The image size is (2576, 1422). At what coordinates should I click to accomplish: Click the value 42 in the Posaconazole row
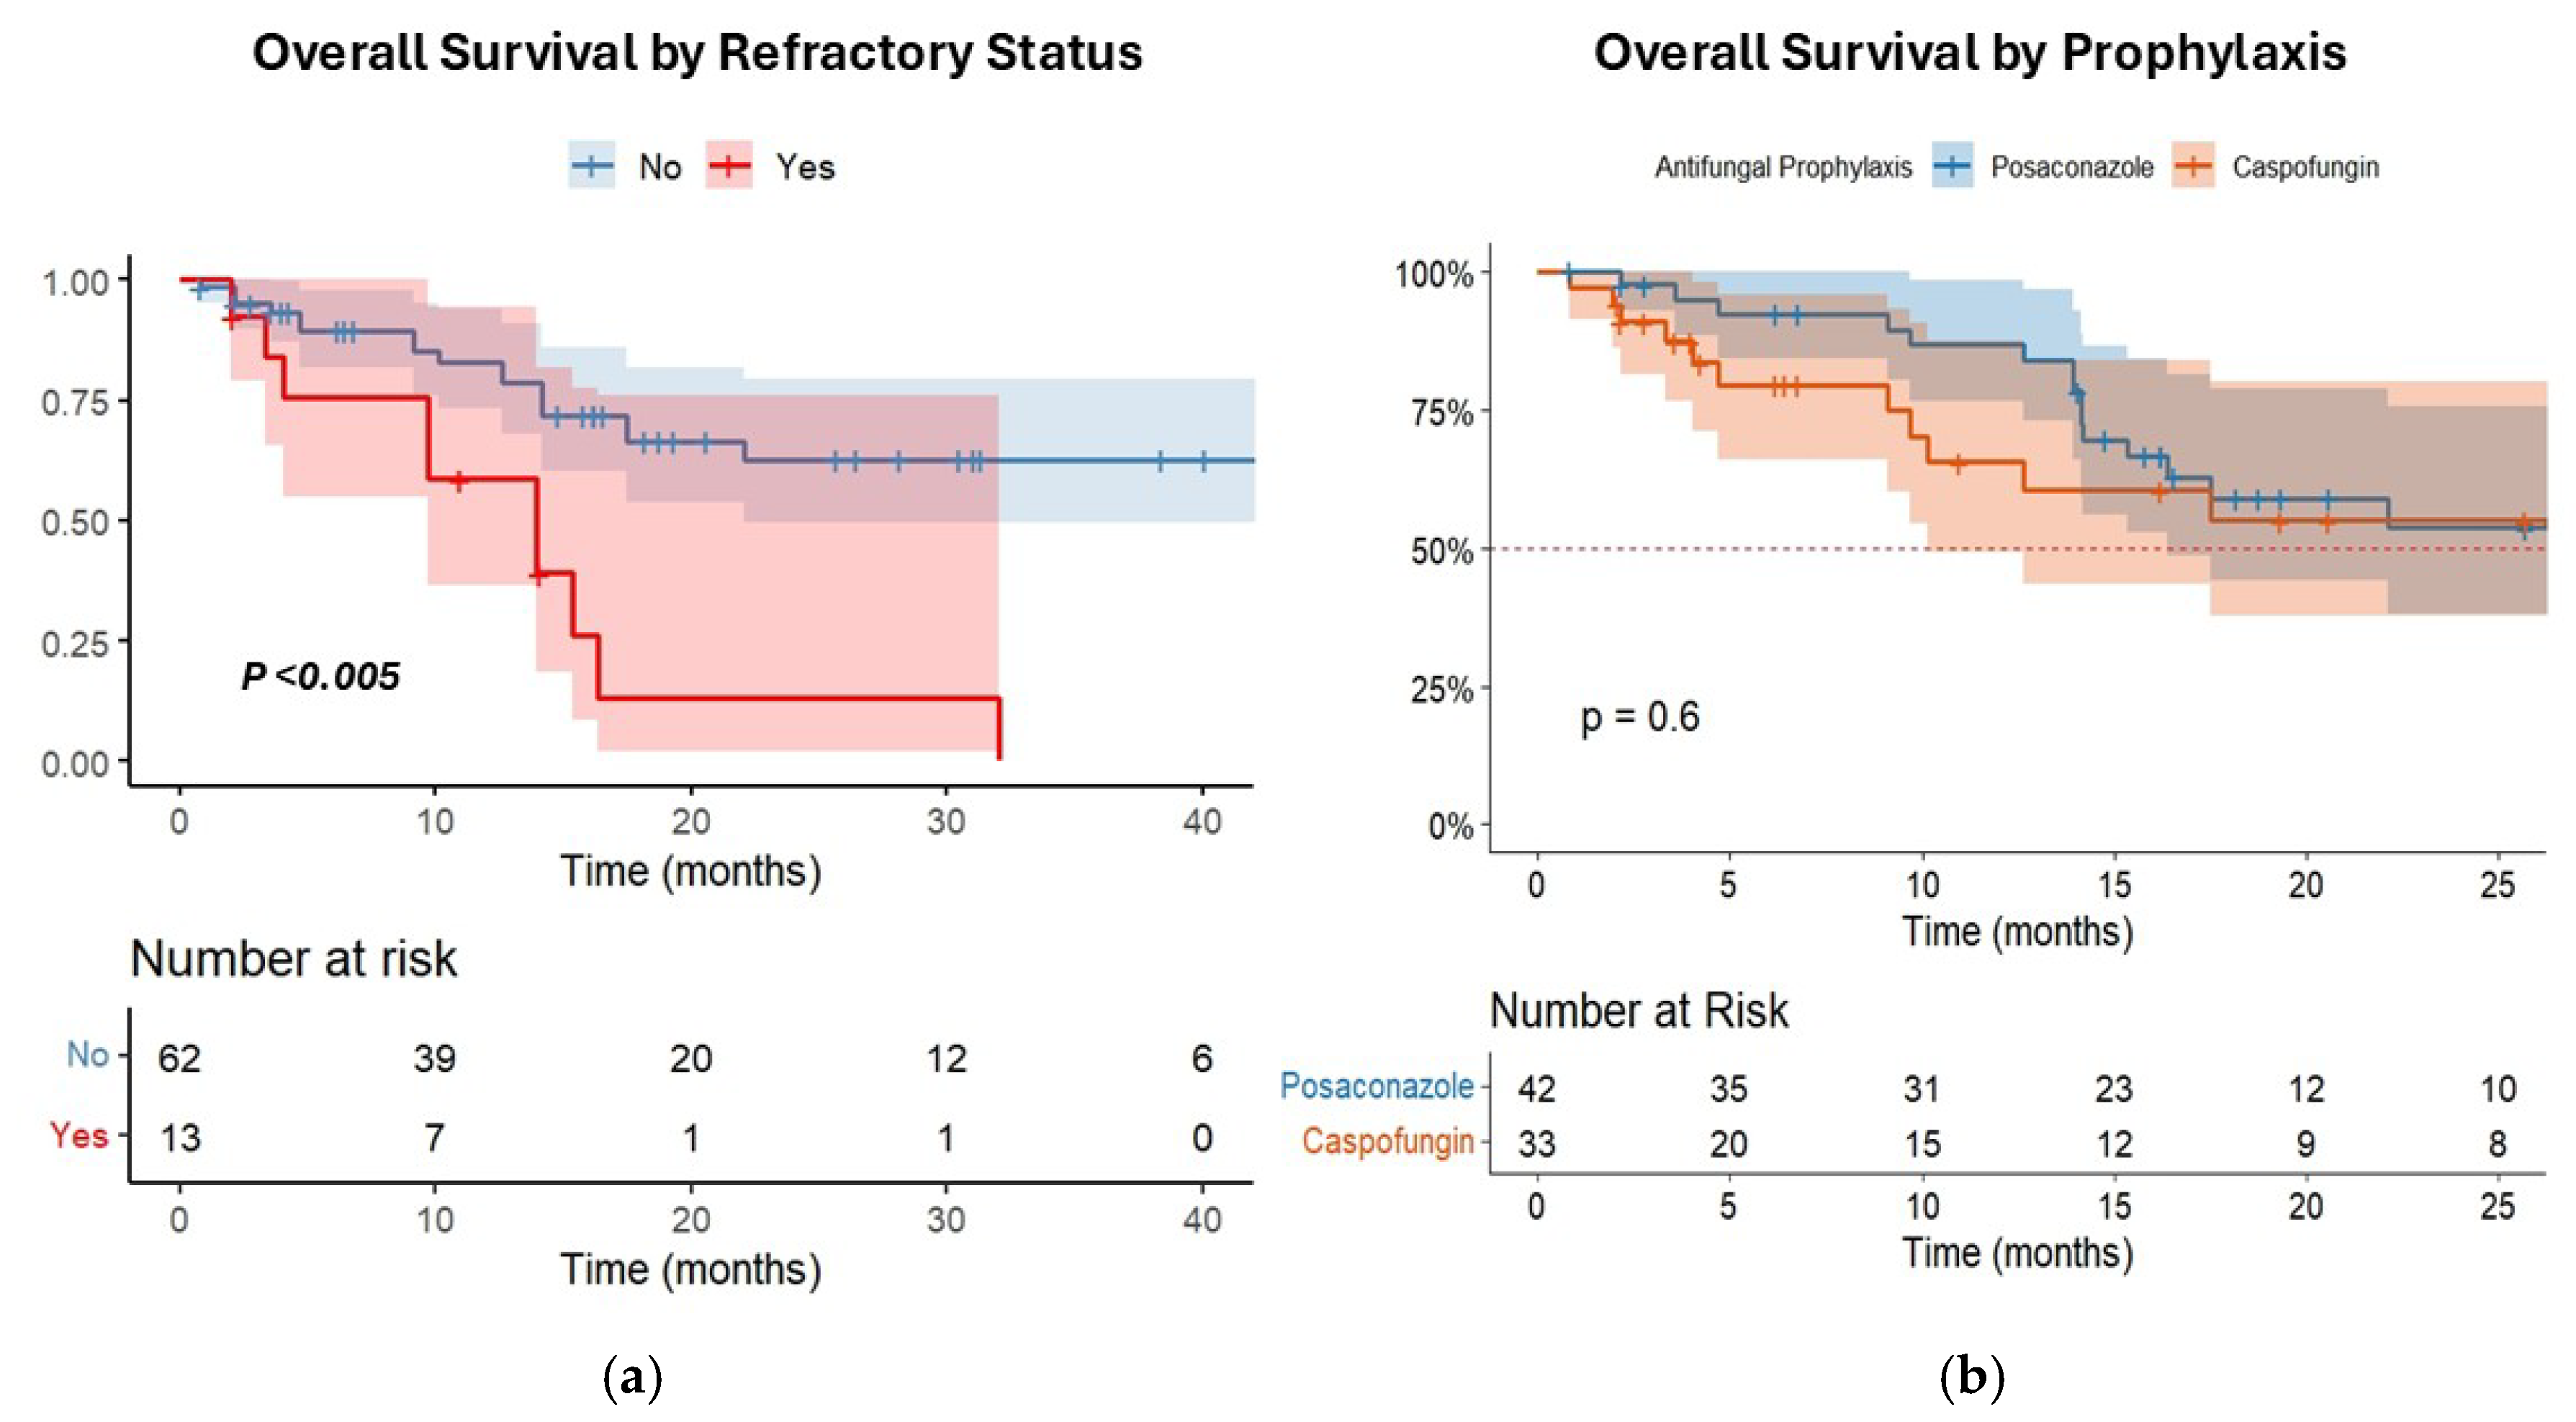point(1537,1088)
